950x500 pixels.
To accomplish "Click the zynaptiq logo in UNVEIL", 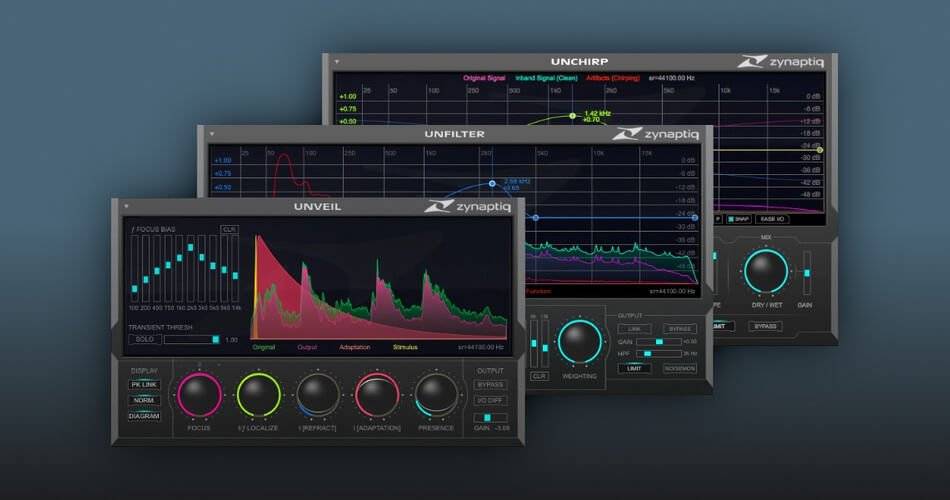I will 467,207.
